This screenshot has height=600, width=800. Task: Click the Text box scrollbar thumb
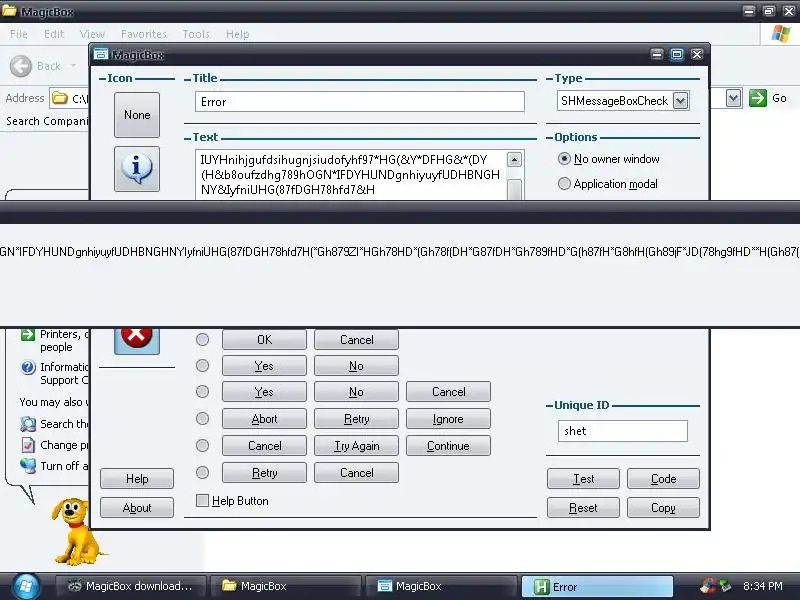tap(514, 189)
